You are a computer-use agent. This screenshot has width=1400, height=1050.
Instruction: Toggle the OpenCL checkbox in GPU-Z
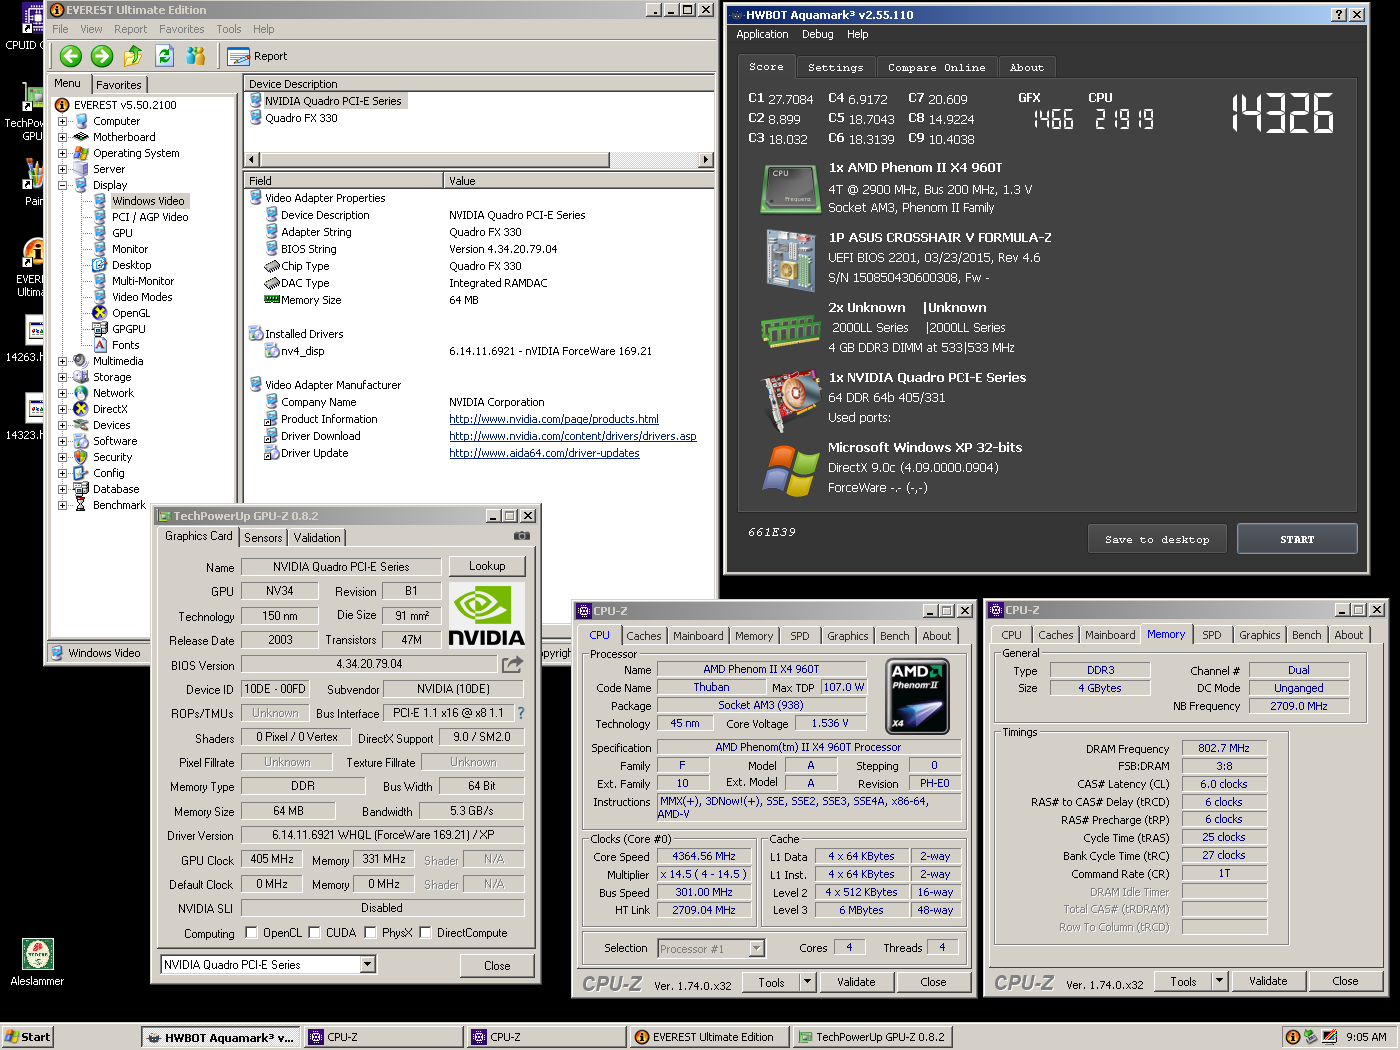pos(250,933)
